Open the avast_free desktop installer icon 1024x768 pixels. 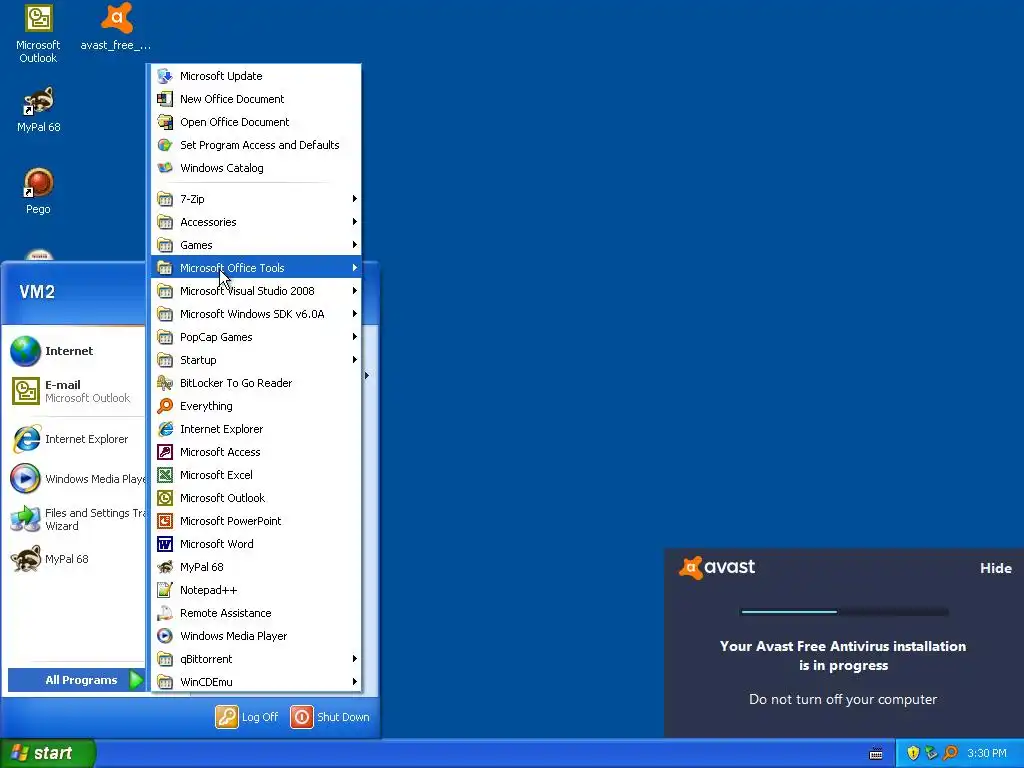[x=116, y=26]
